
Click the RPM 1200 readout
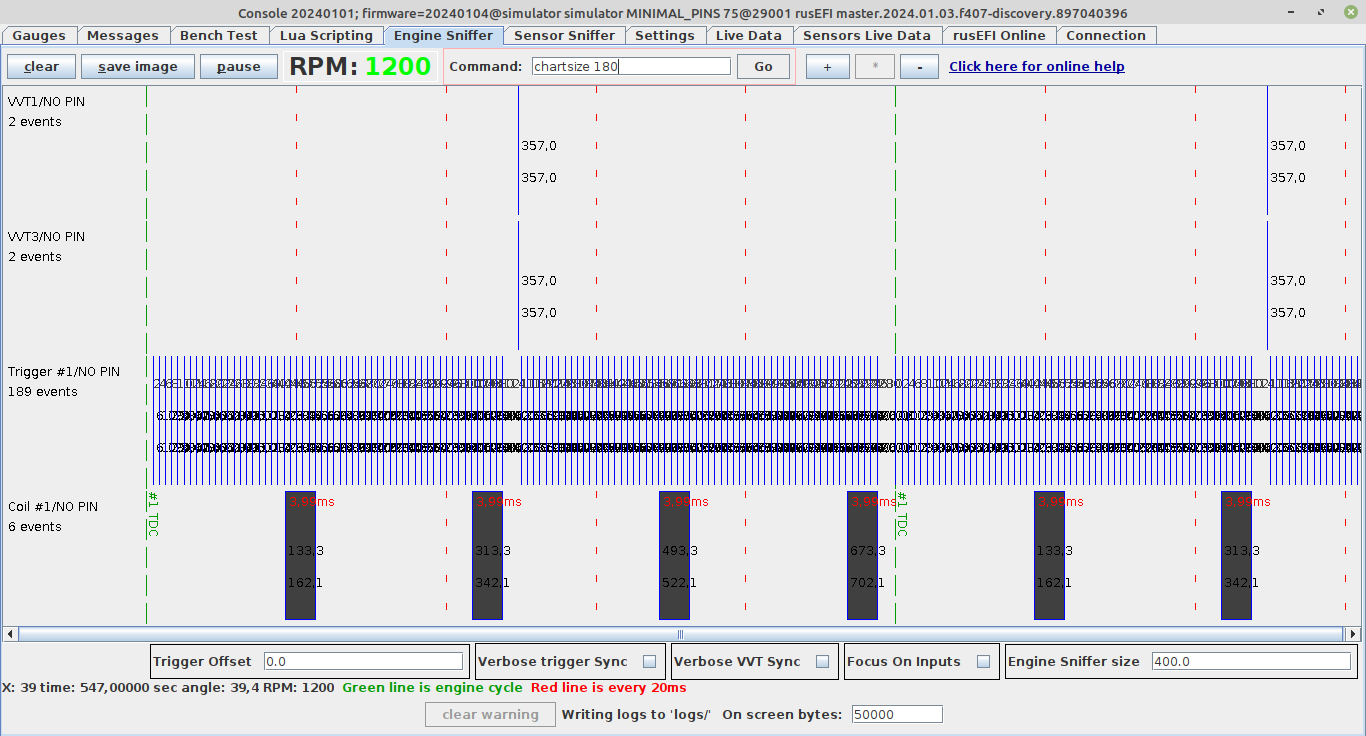361,67
